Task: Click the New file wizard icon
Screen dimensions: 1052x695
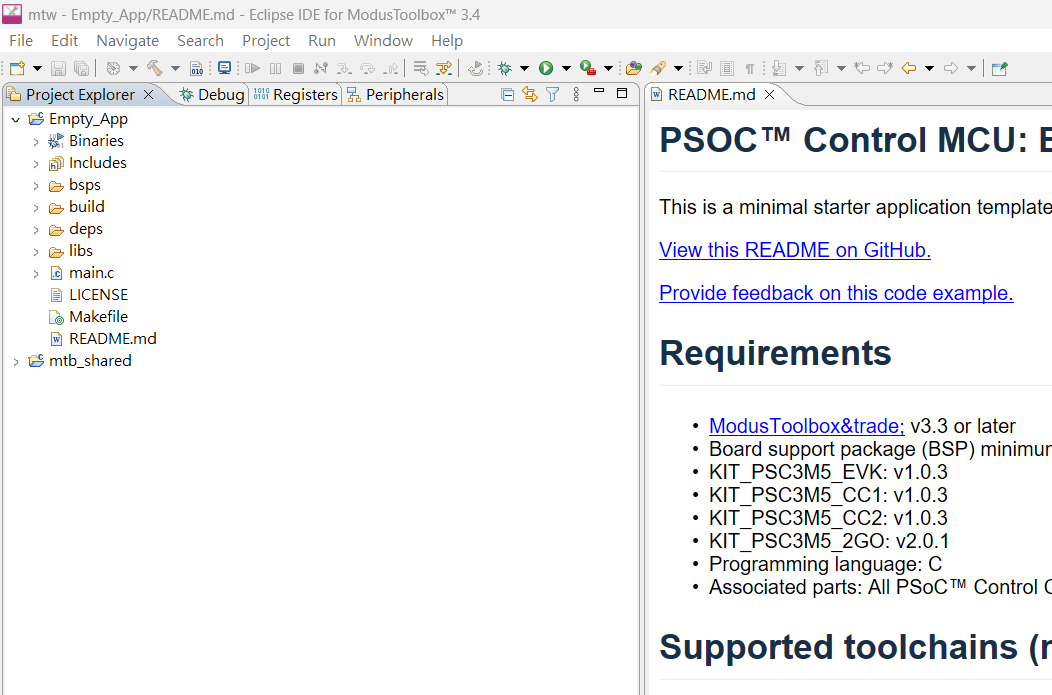Action: pos(17,68)
